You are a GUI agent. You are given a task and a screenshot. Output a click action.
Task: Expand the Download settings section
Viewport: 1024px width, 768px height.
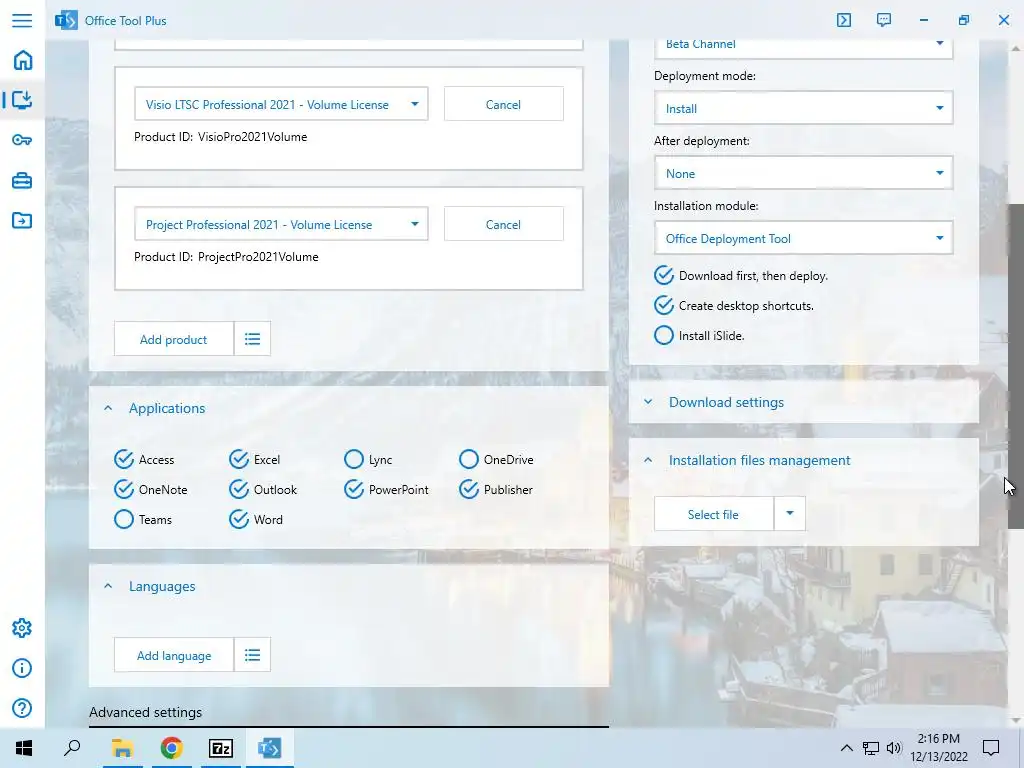pyautogui.click(x=648, y=402)
